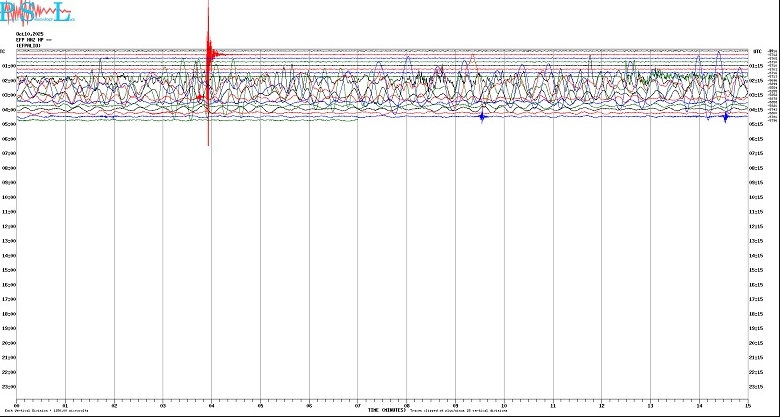
Task: Click the TIME (MINUTES) axis label
Action: 387,410
